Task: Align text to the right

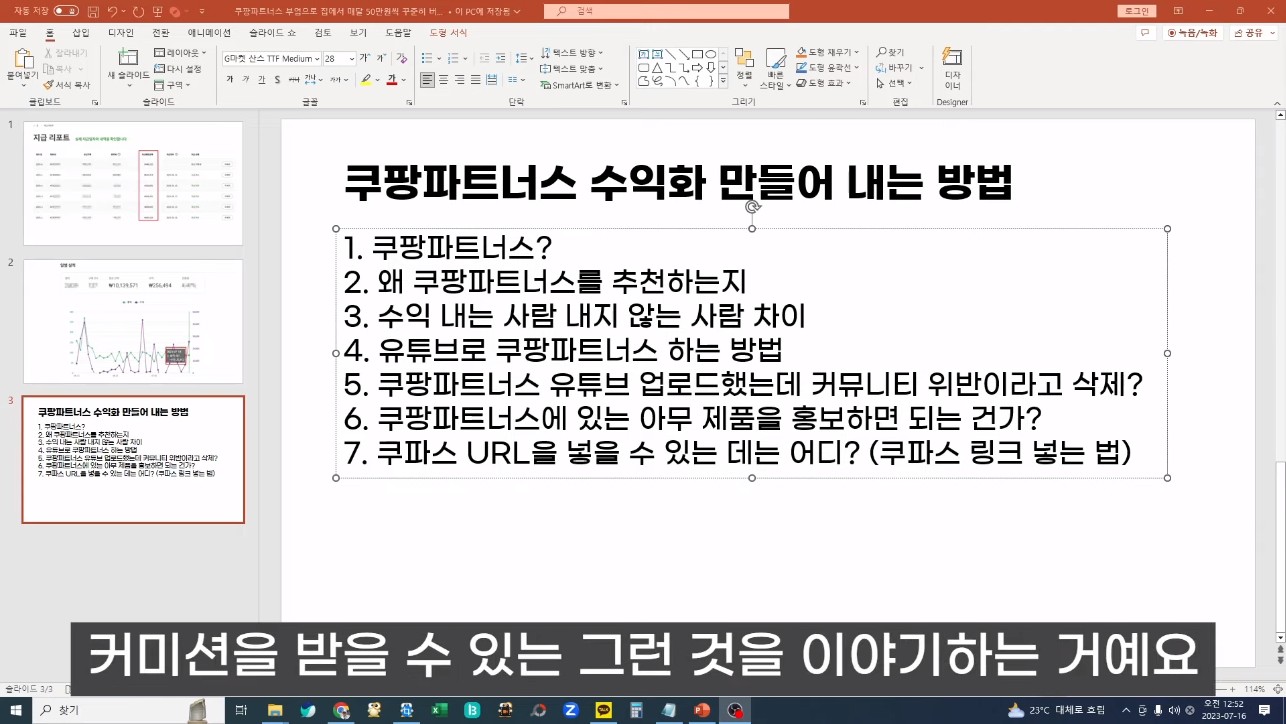Action: (x=460, y=80)
